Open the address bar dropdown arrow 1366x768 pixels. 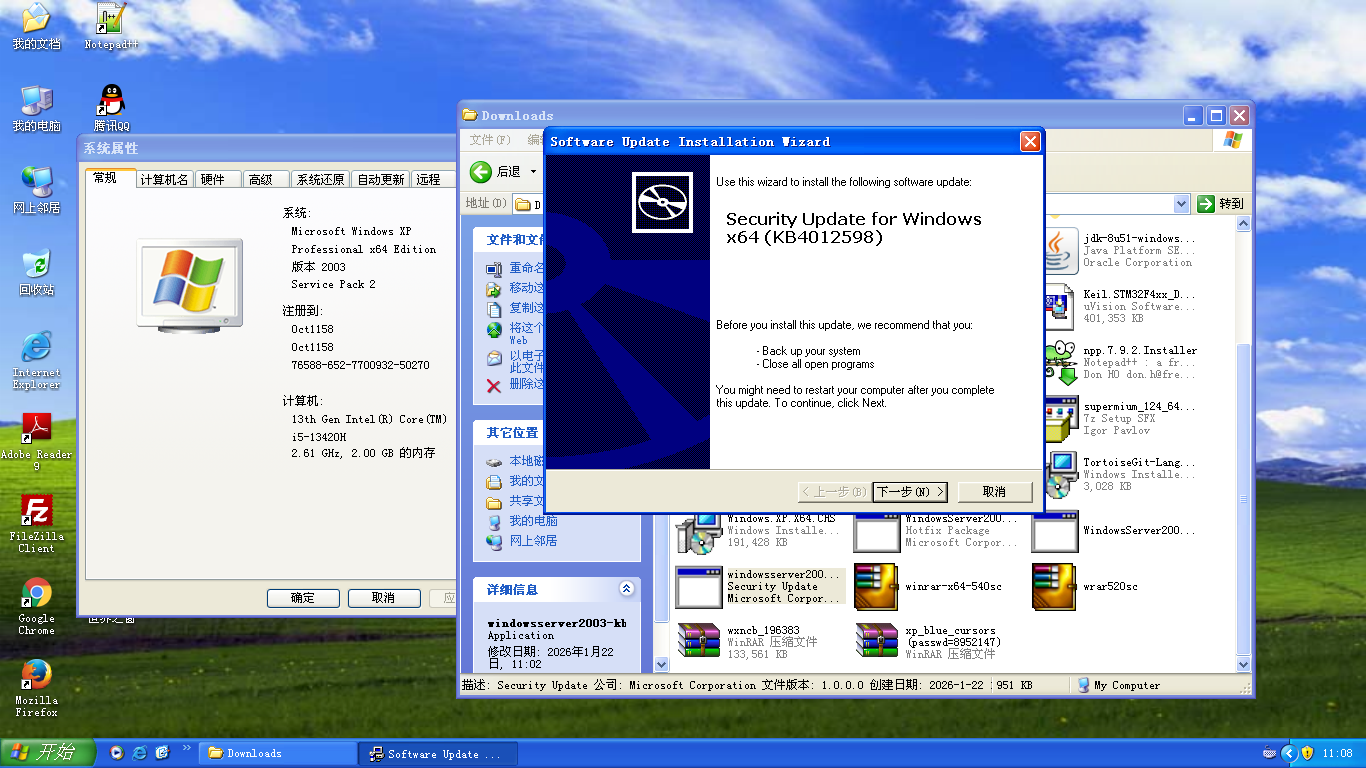[x=1181, y=204]
